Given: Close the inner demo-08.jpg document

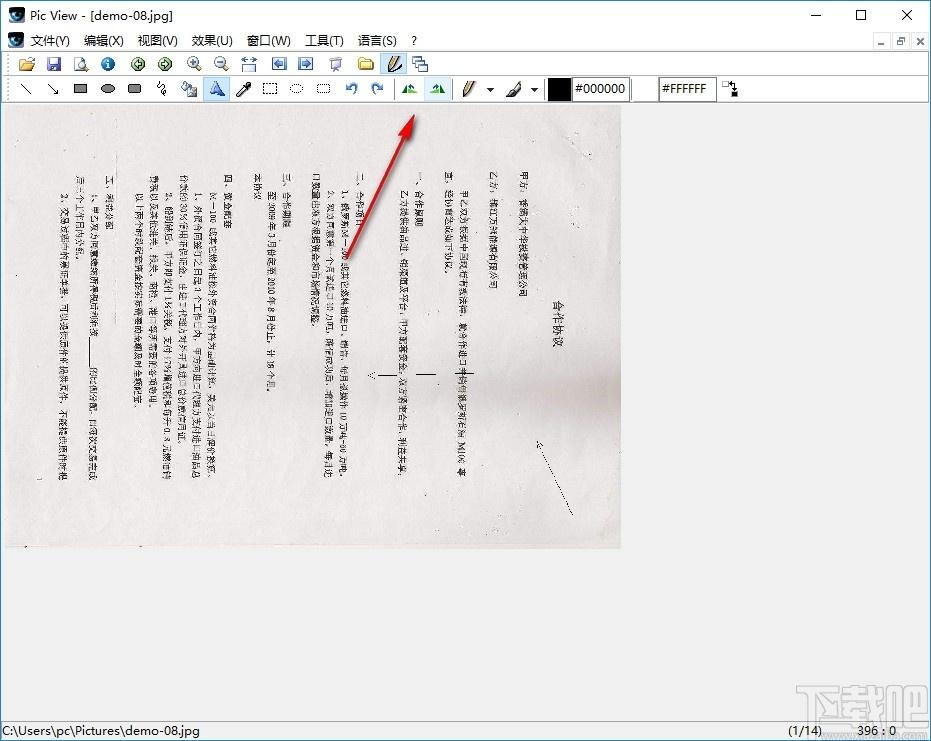Looking at the screenshot, I should click(920, 42).
